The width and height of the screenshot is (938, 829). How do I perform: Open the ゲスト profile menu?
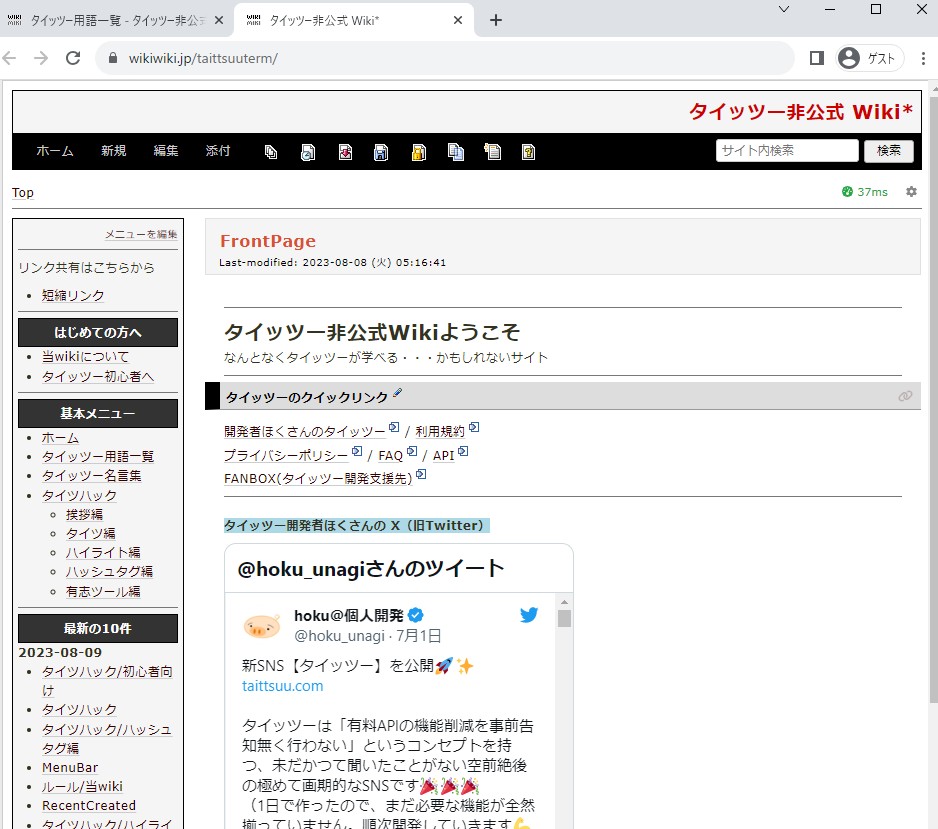tap(869, 58)
